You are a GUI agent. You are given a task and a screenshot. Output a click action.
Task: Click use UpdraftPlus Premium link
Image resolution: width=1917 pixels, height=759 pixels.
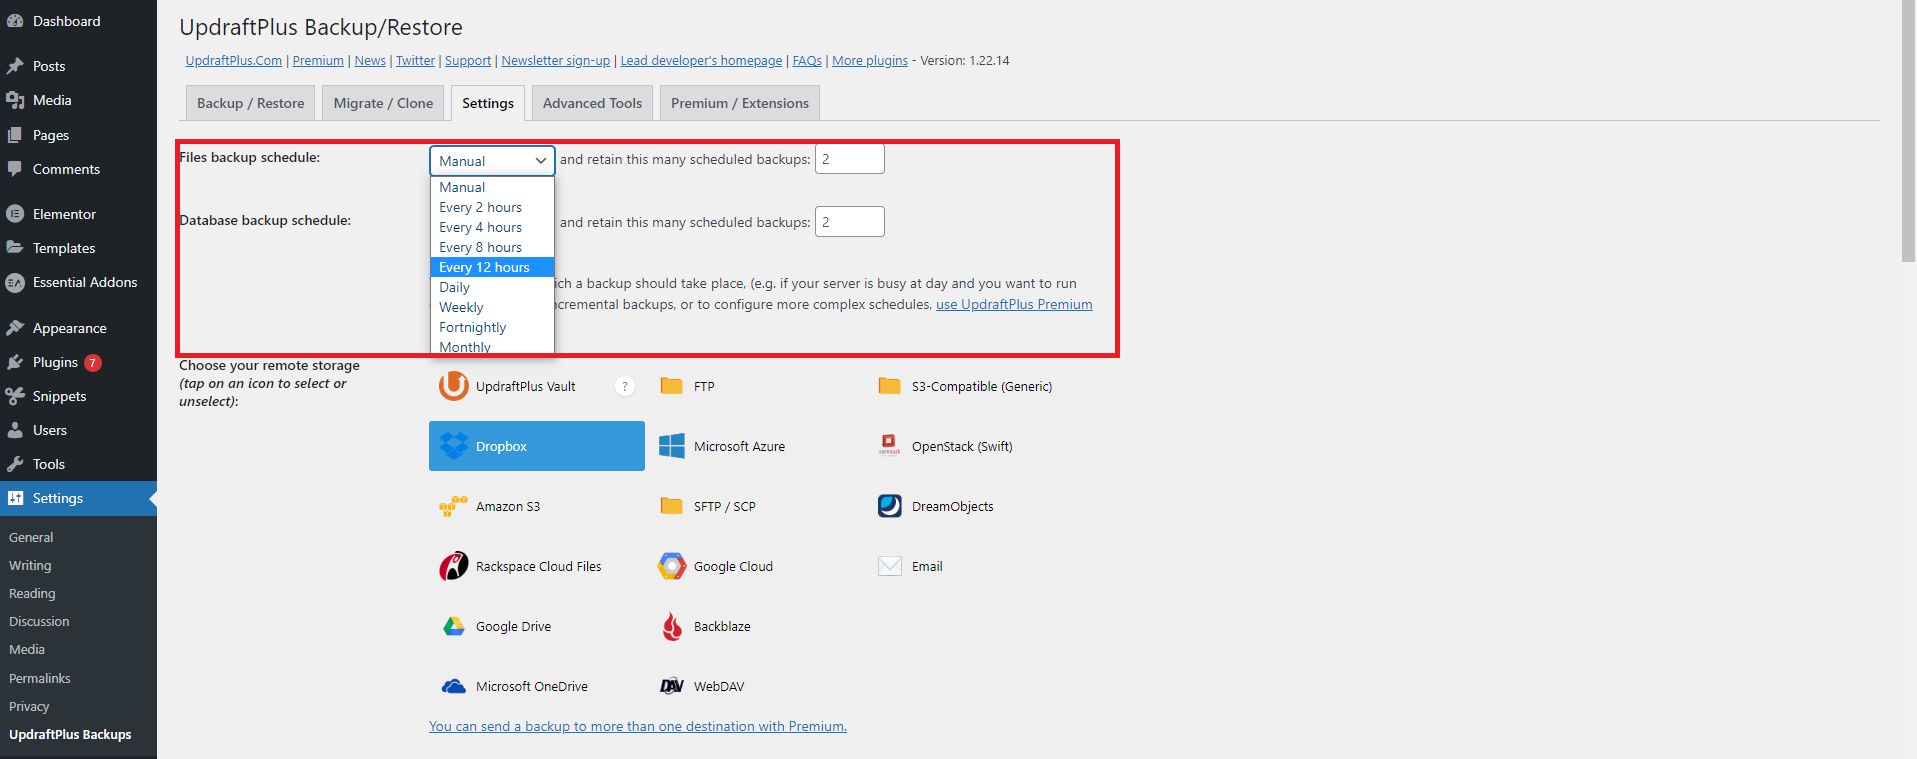tap(1014, 304)
